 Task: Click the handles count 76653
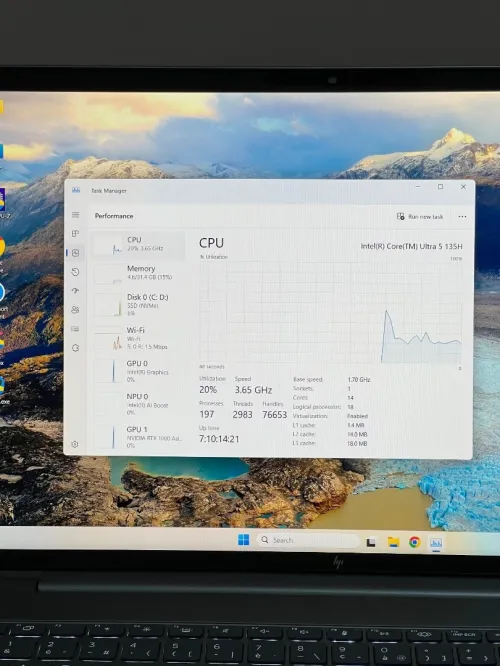274,414
